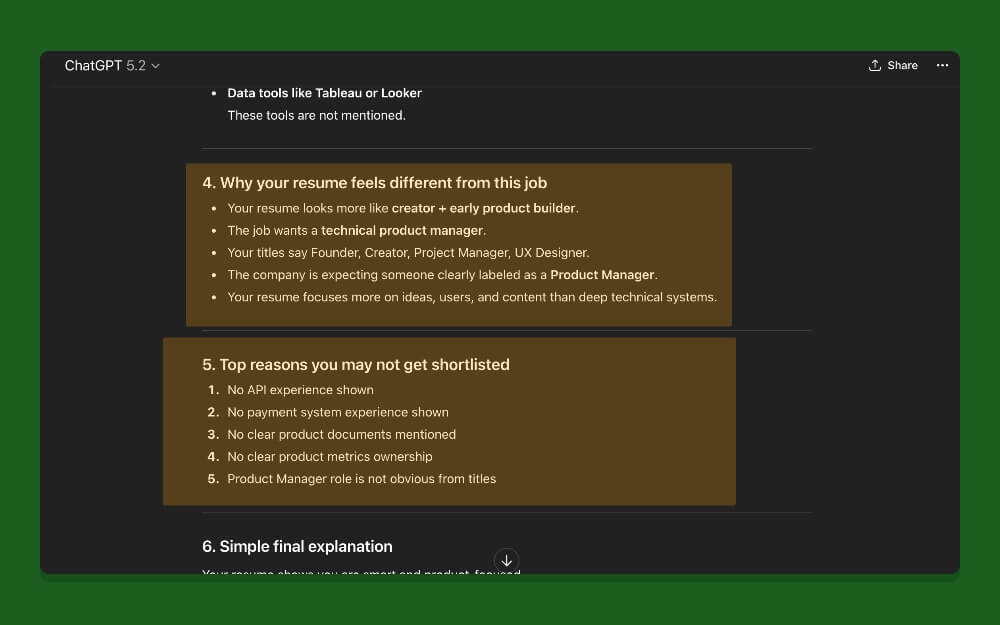This screenshot has height=625, width=1000.
Task: Click list item 'No payment system experience shown'
Action: (338, 412)
